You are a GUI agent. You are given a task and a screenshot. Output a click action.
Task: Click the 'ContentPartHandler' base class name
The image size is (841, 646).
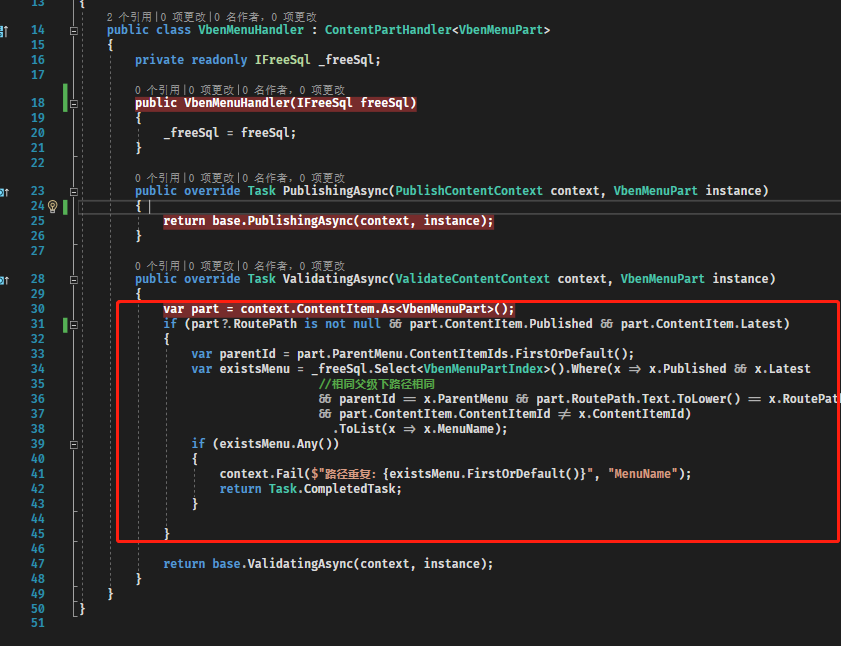[388, 30]
